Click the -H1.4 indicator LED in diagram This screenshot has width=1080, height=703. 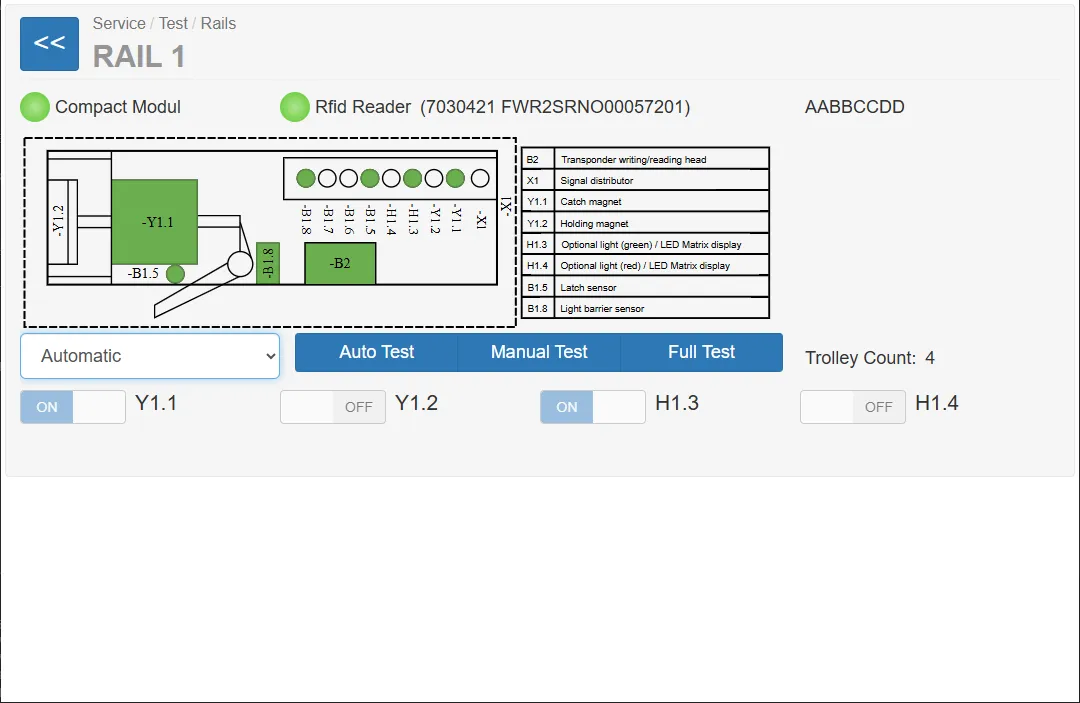click(391, 178)
